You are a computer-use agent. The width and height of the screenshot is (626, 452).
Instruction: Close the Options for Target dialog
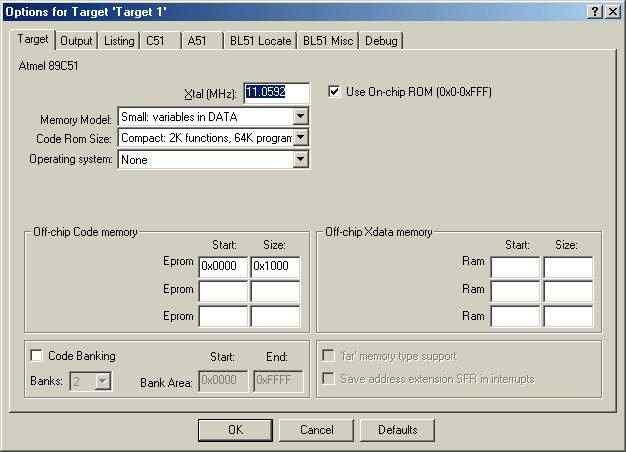coord(612,10)
